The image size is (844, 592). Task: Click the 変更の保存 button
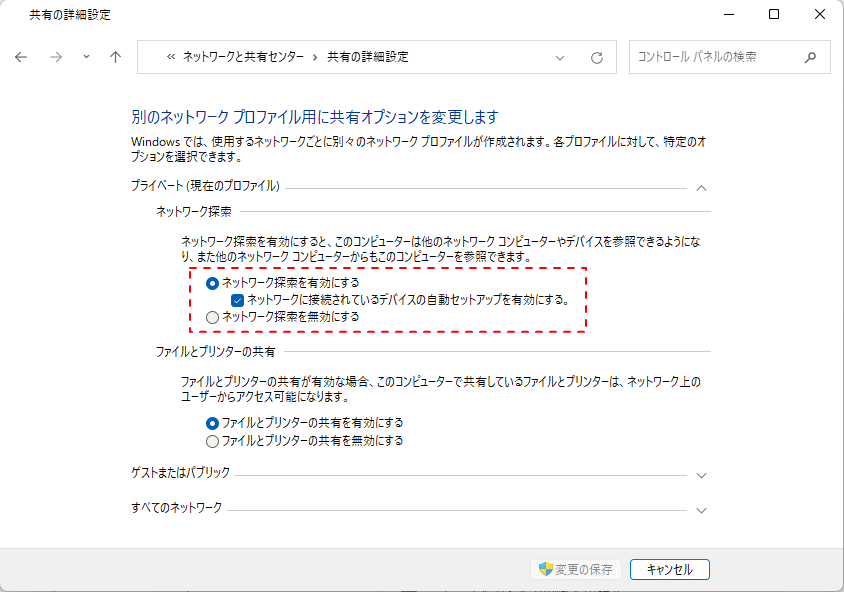pyautogui.click(x=576, y=569)
